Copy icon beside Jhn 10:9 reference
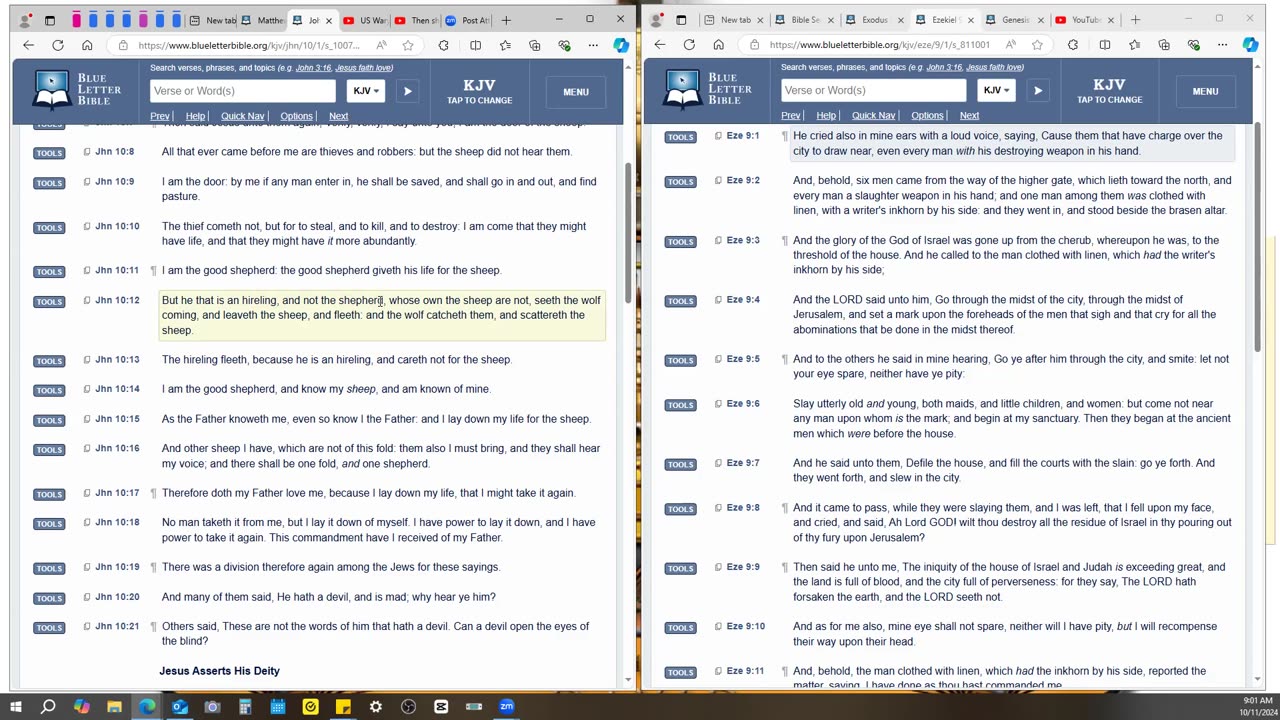This screenshot has width=1280, height=720. coord(87,182)
